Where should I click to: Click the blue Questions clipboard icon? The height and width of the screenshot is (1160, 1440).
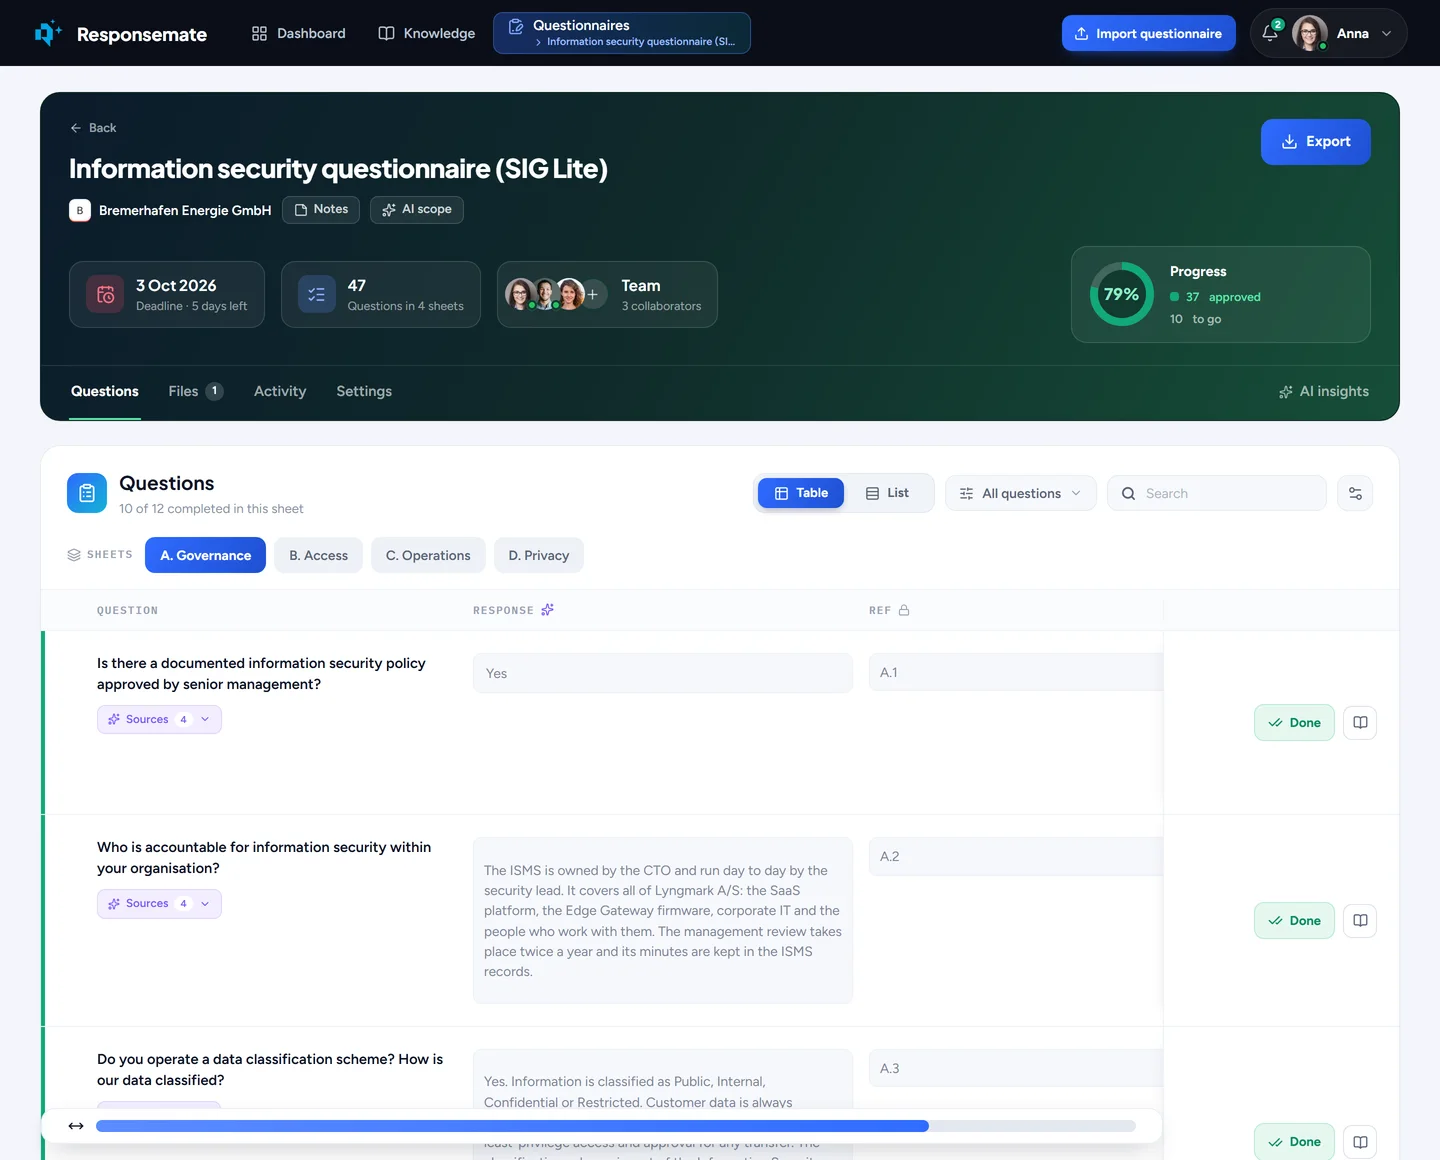87,493
